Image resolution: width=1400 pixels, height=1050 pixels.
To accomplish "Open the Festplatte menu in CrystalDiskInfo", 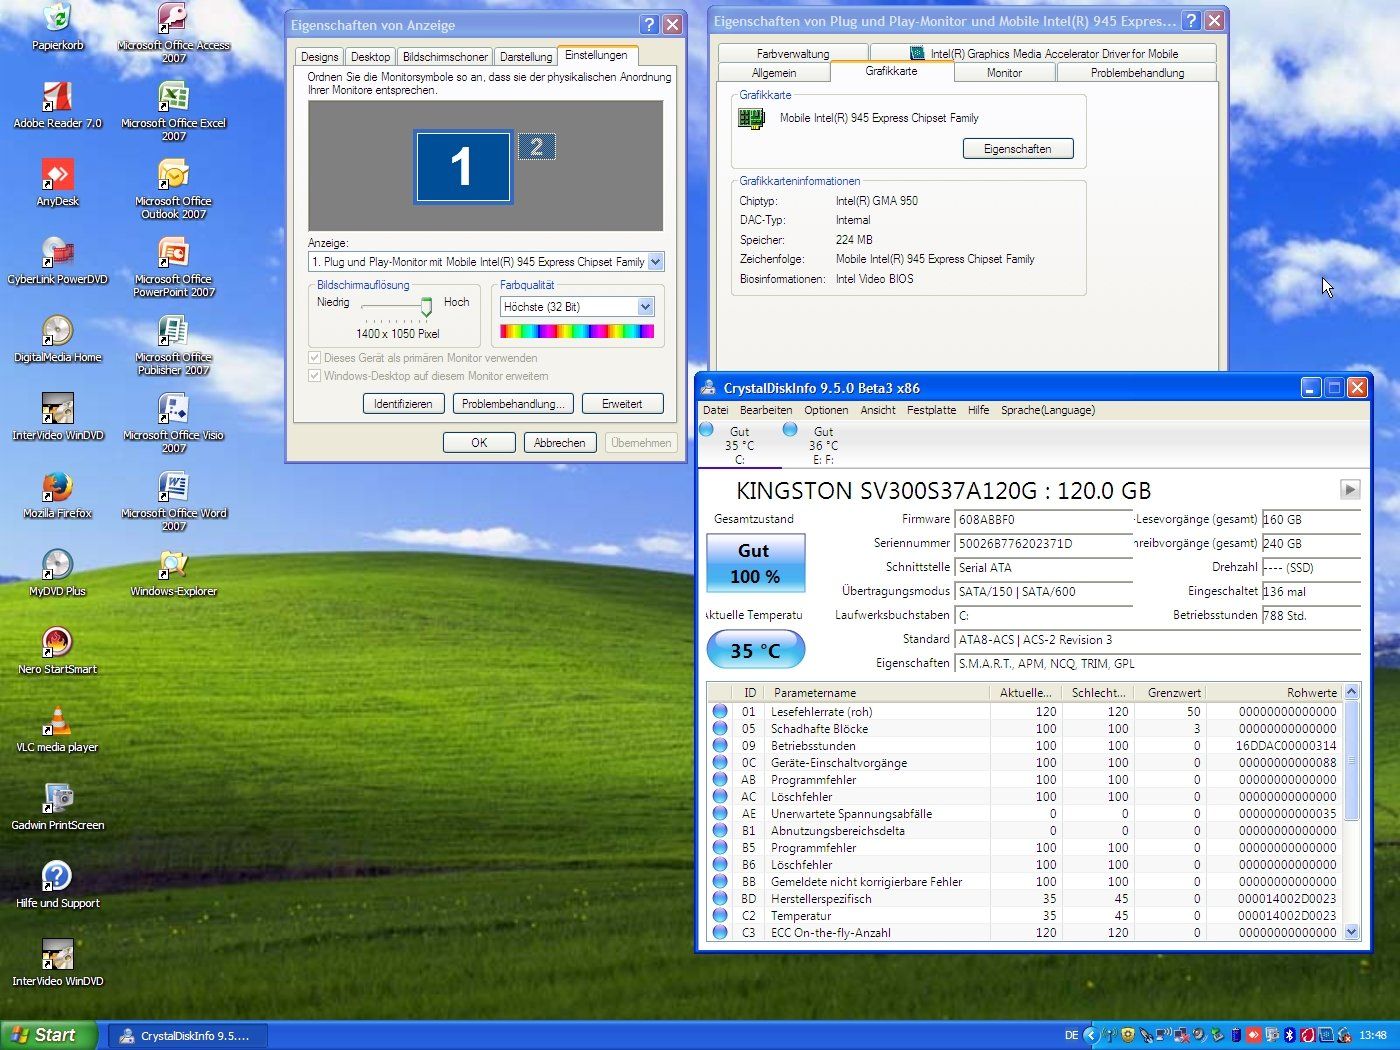I will coord(931,410).
